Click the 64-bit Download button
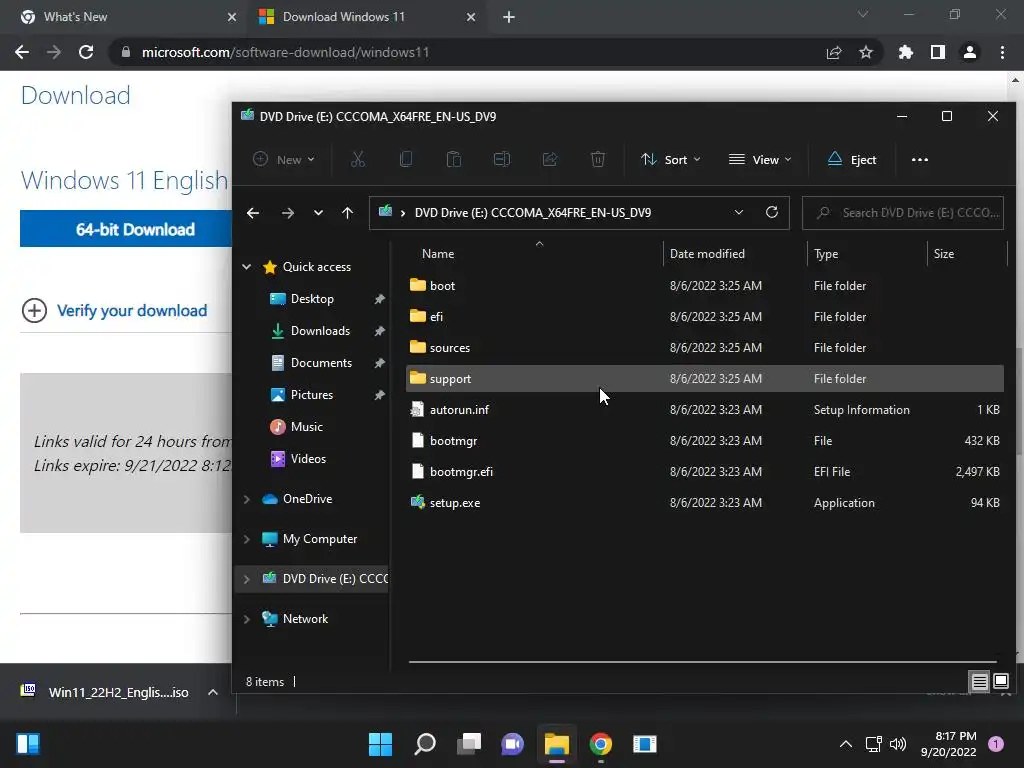Screen dimensions: 1024x768 point(126,229)
